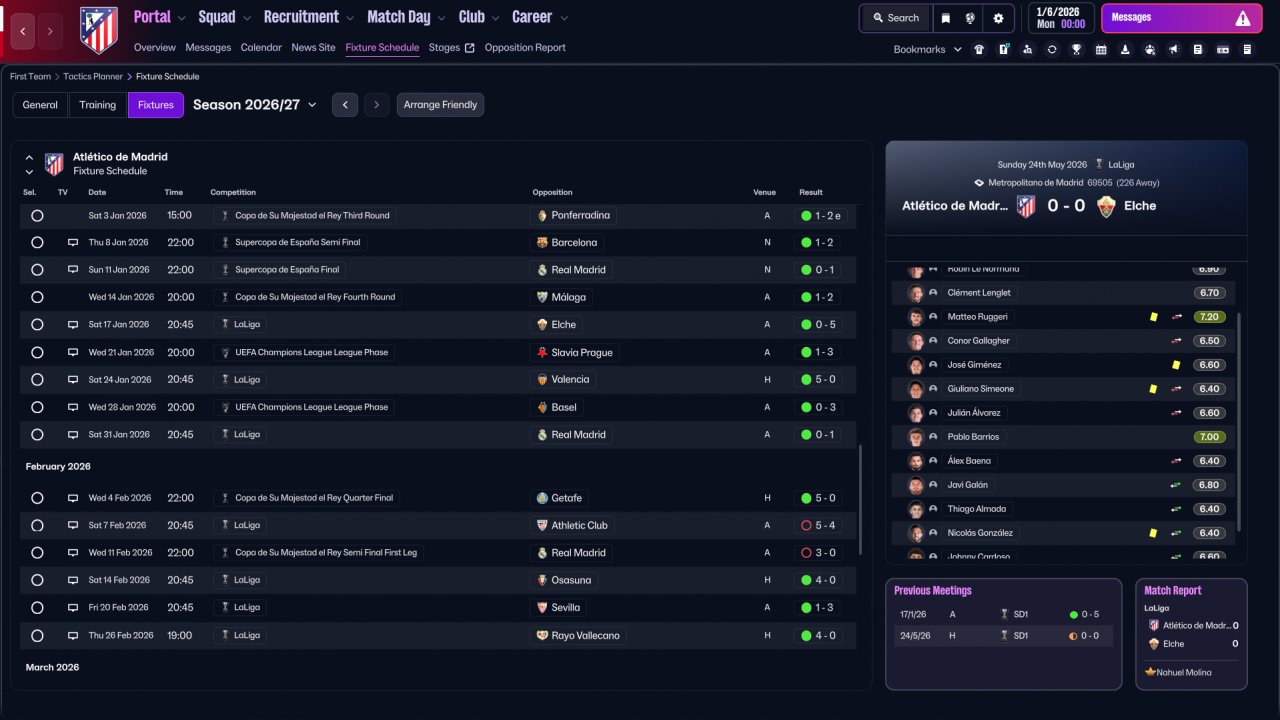Open the purple Messages button
This screenshot has width=1280, height=720.
pos(1181,18)
